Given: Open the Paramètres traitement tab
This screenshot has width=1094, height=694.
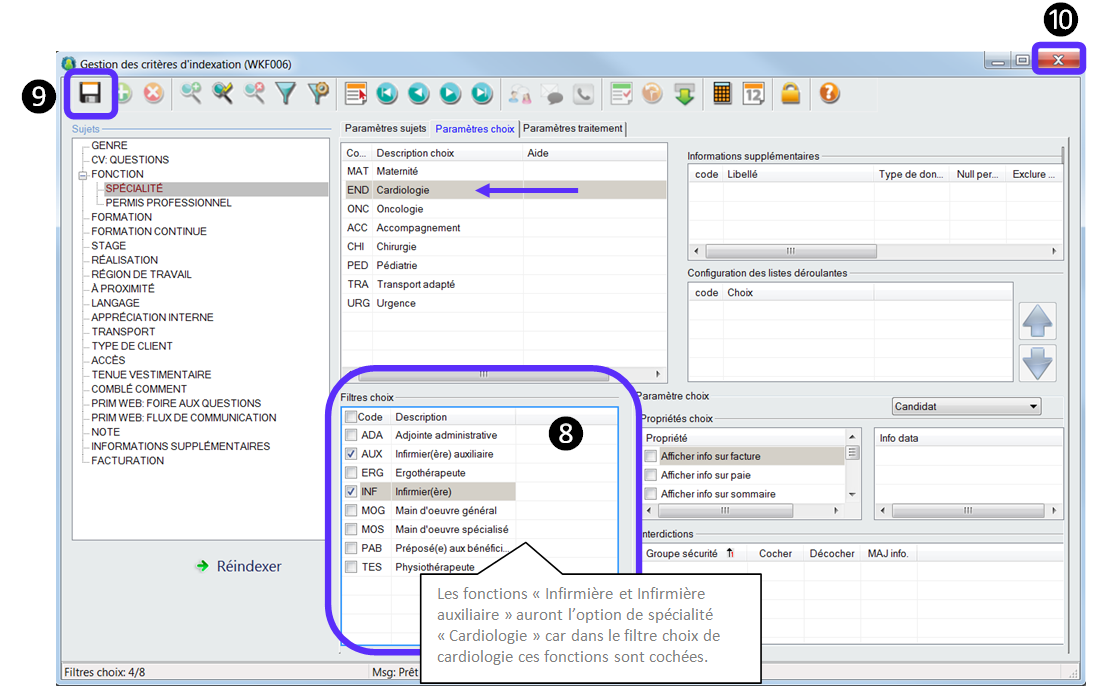Looking at the screenshot, I should (573, 129).
